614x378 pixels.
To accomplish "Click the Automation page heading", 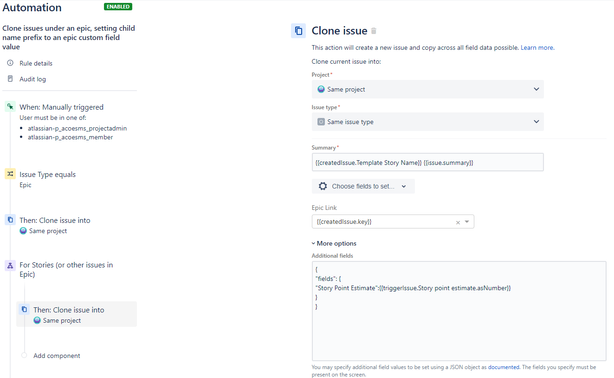I will [x=32, y=7].
